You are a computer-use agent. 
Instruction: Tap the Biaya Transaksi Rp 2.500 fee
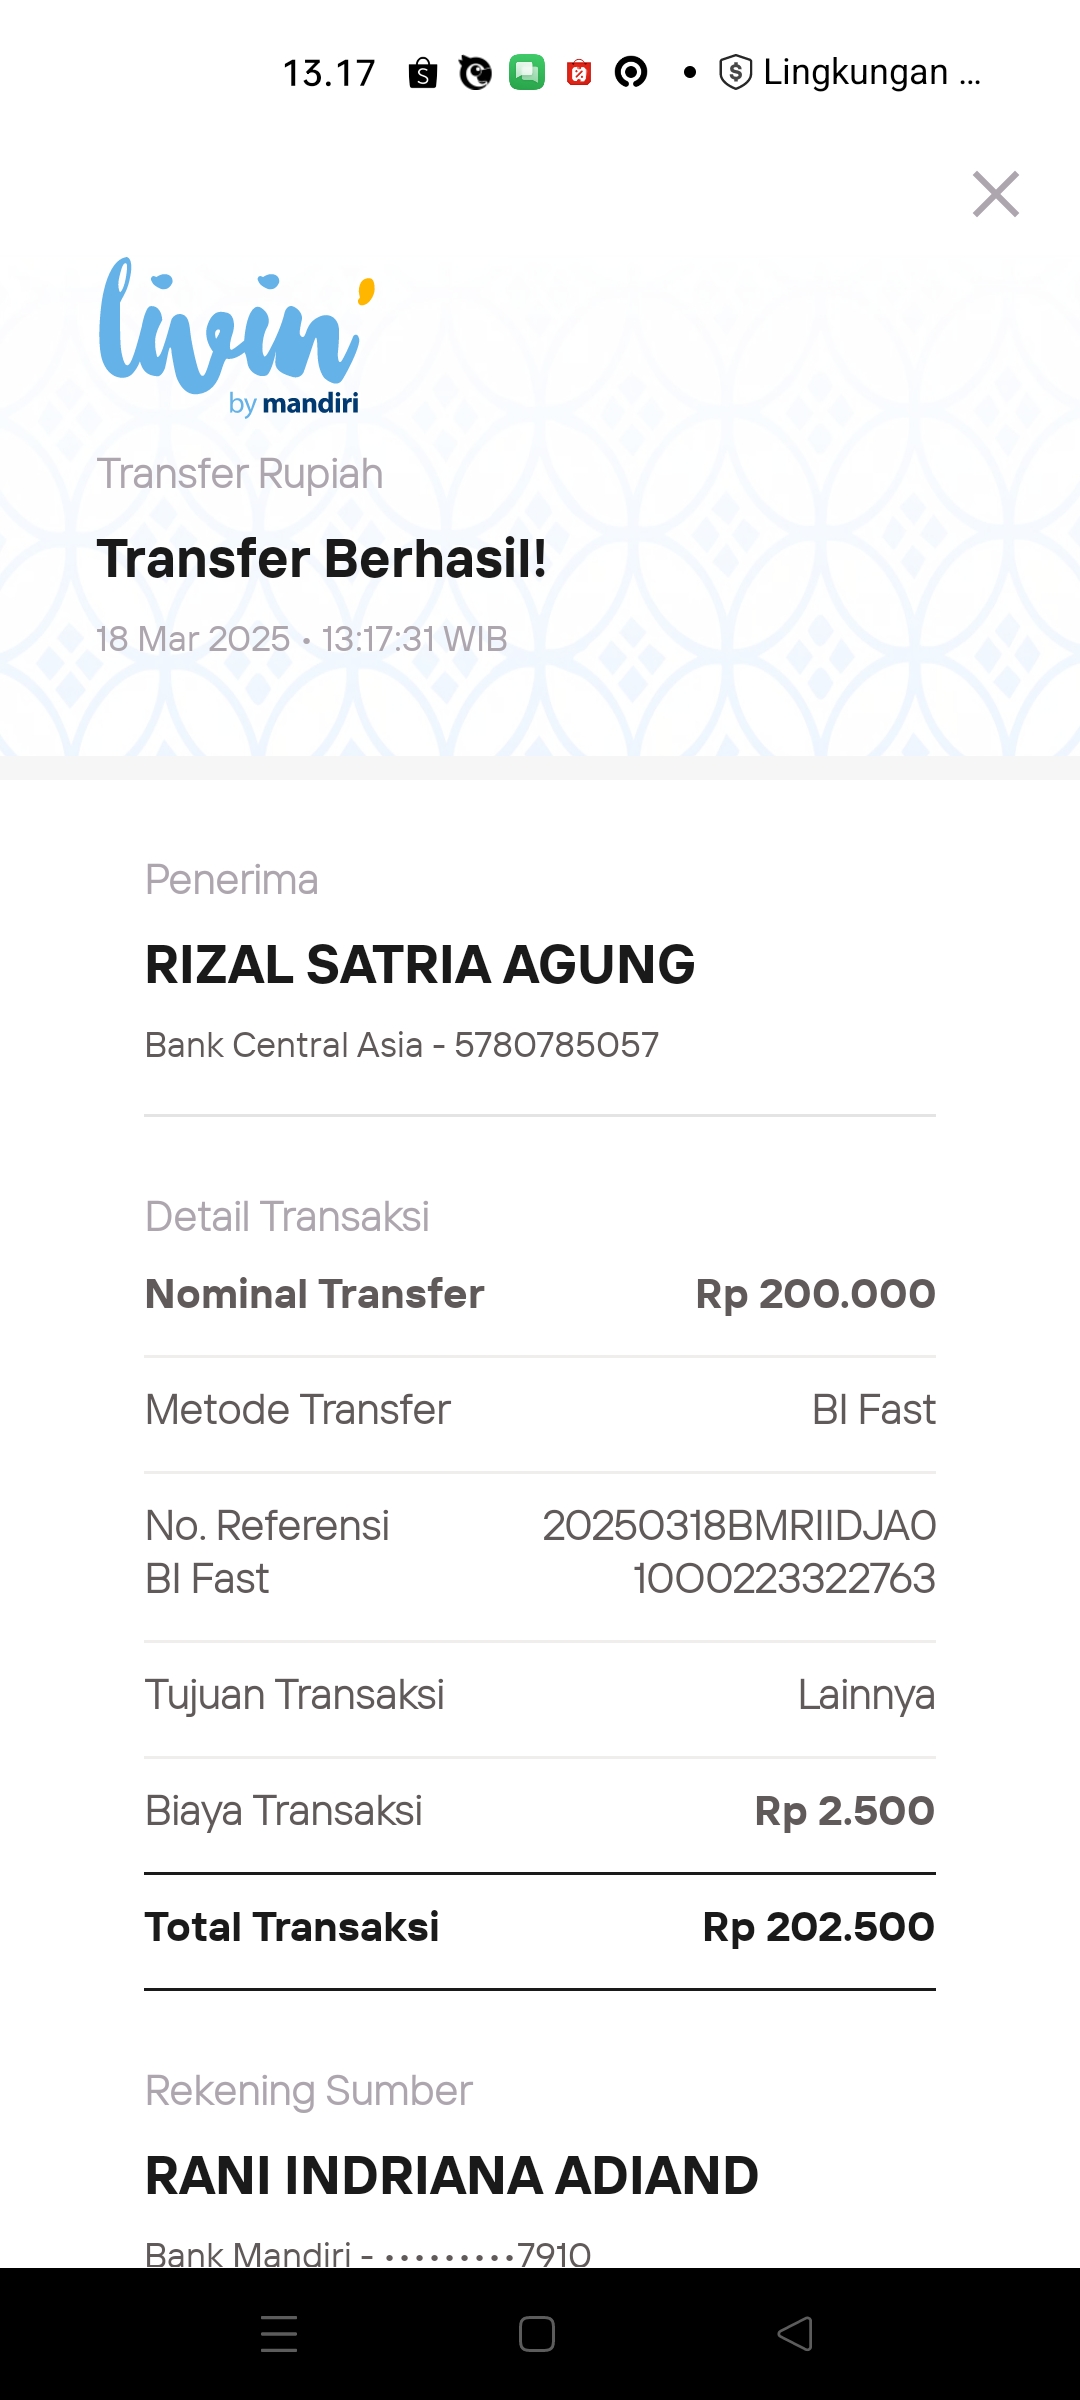point(844,1811)
